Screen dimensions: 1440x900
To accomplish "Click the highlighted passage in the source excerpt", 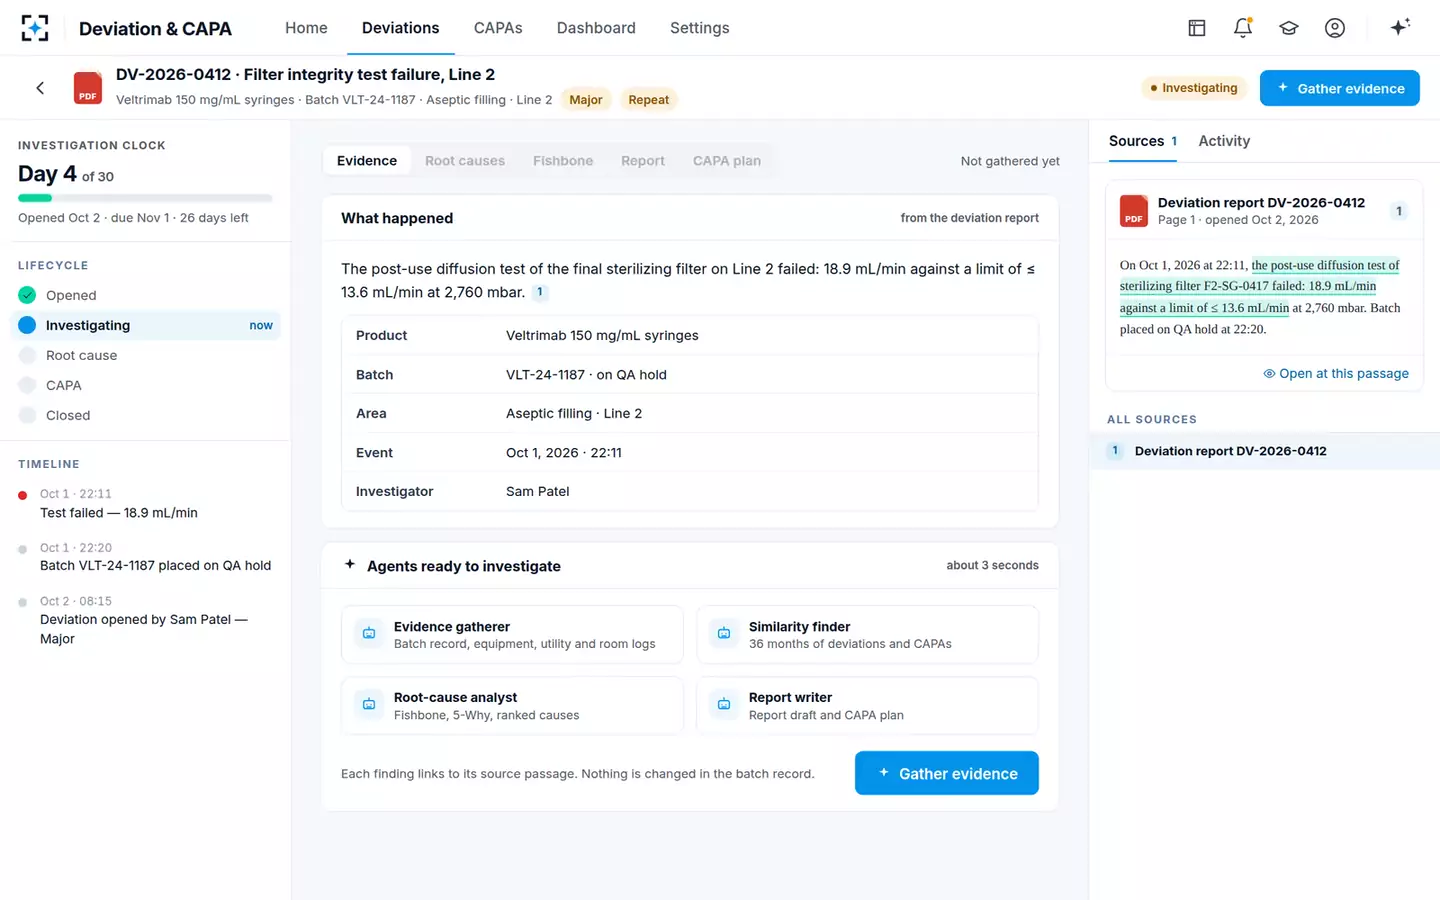I will (1259, 286).
